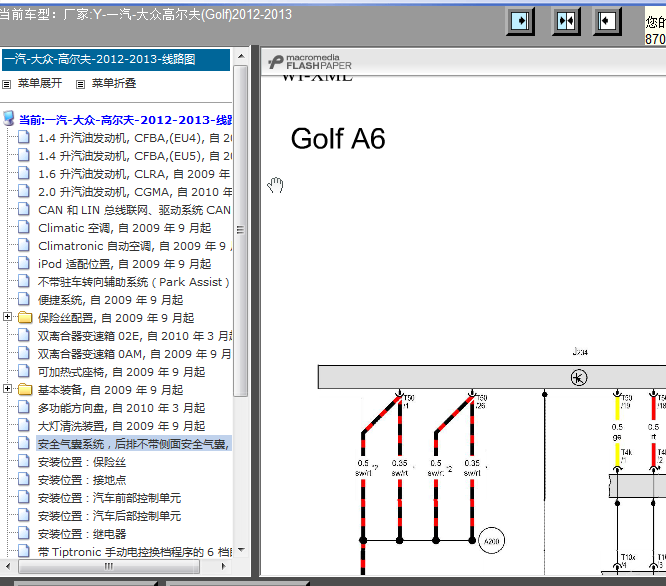Open 双离合器变速箱 0AM diagram
The image size is (666, 586).
135,354
